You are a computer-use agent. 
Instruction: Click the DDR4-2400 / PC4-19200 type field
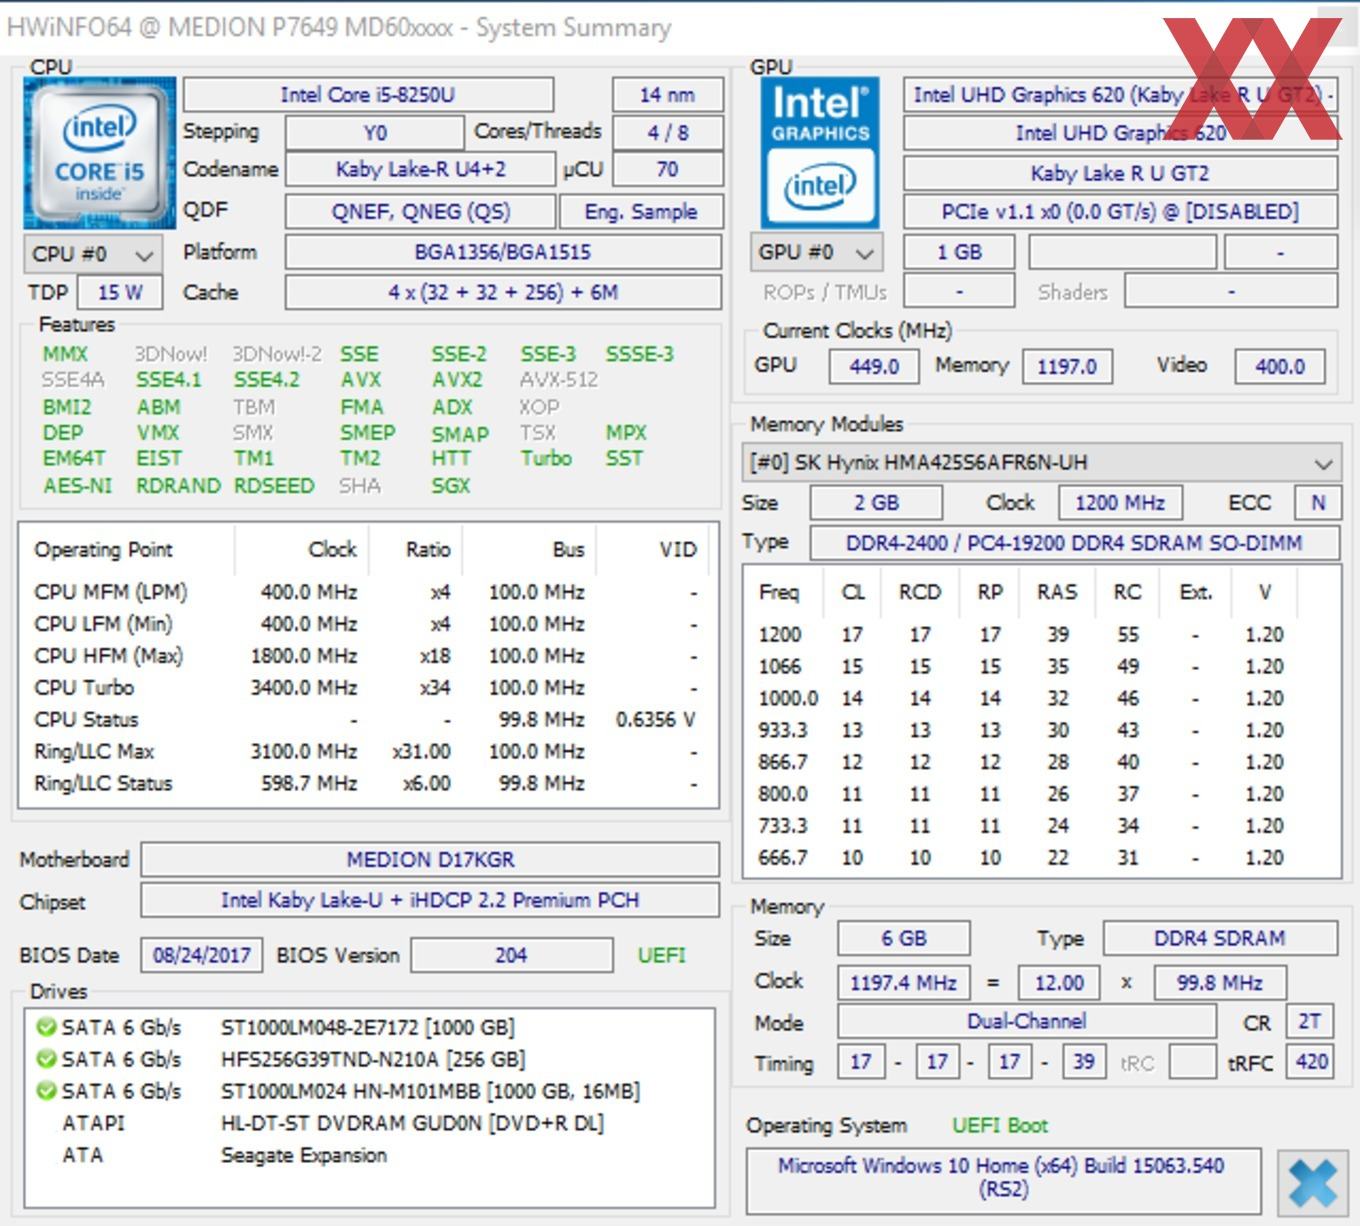[x=1074, y=543]
